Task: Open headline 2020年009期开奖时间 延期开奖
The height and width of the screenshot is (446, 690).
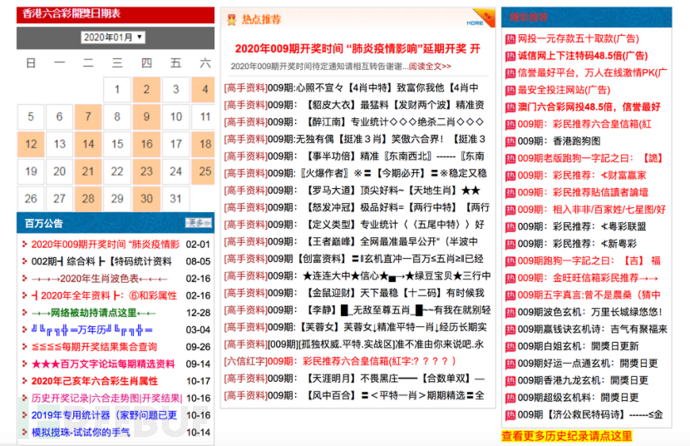Action: (x=357, y=48)
